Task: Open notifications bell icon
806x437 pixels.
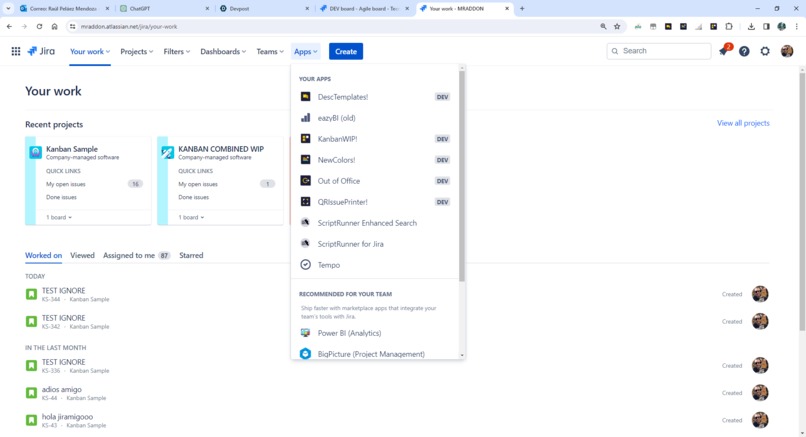Action: [x=724, y=51]
